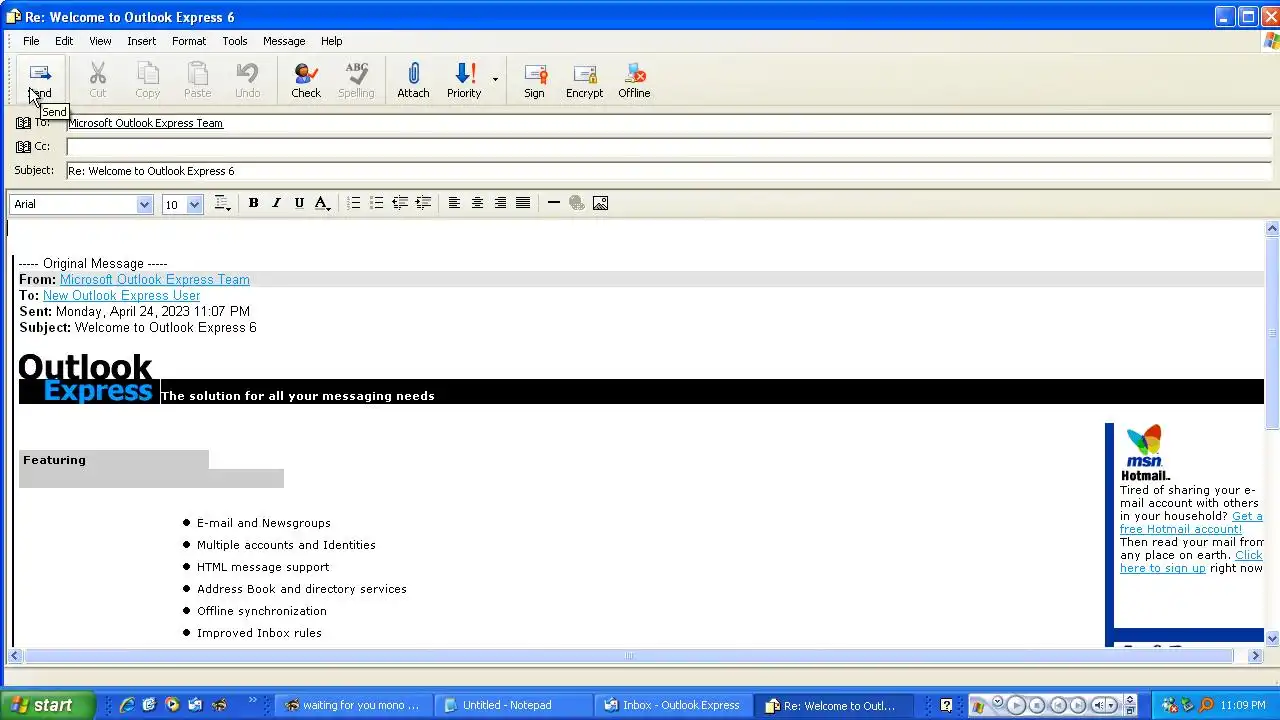
Task: Click the taskbar media player mute button
Action: 1100,705
